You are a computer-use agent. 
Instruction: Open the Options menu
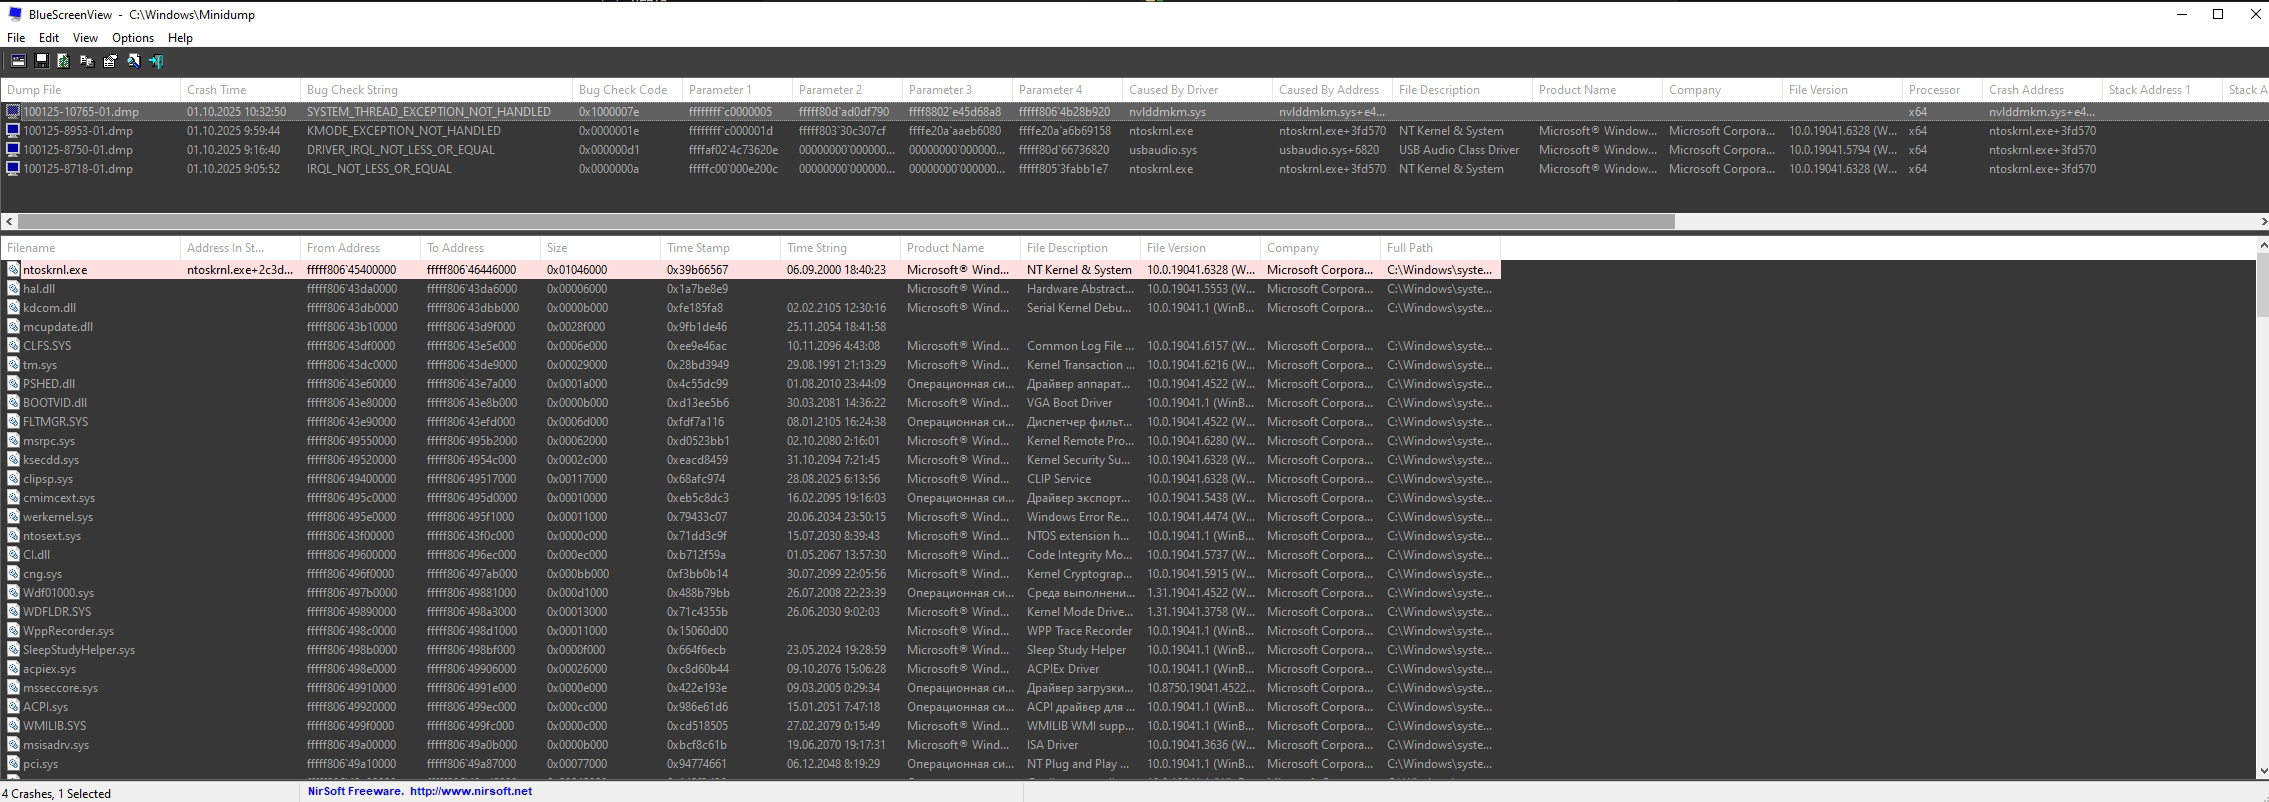click(133, 37)
